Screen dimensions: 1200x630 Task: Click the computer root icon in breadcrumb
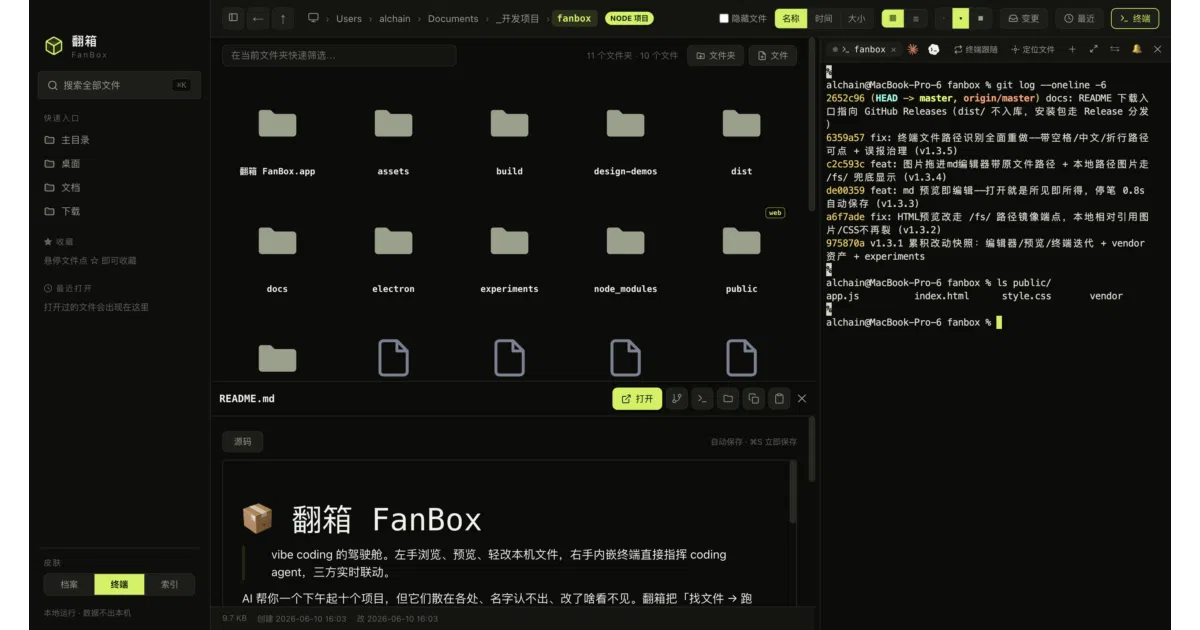pyautogui.click(x=313, y=18)
